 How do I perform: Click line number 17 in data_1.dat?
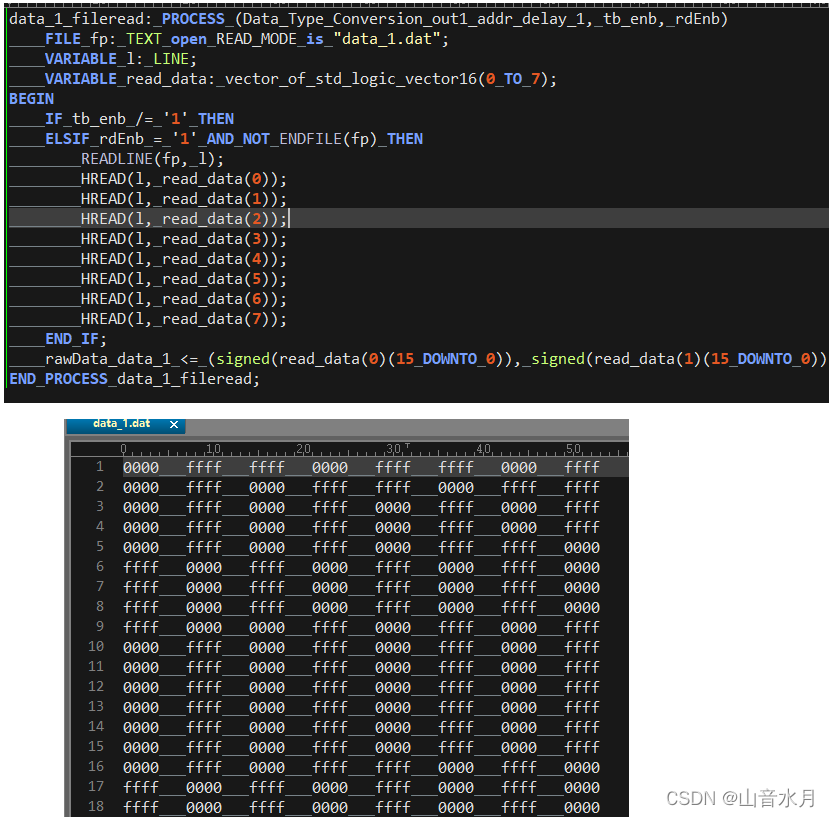click(96, 787)
